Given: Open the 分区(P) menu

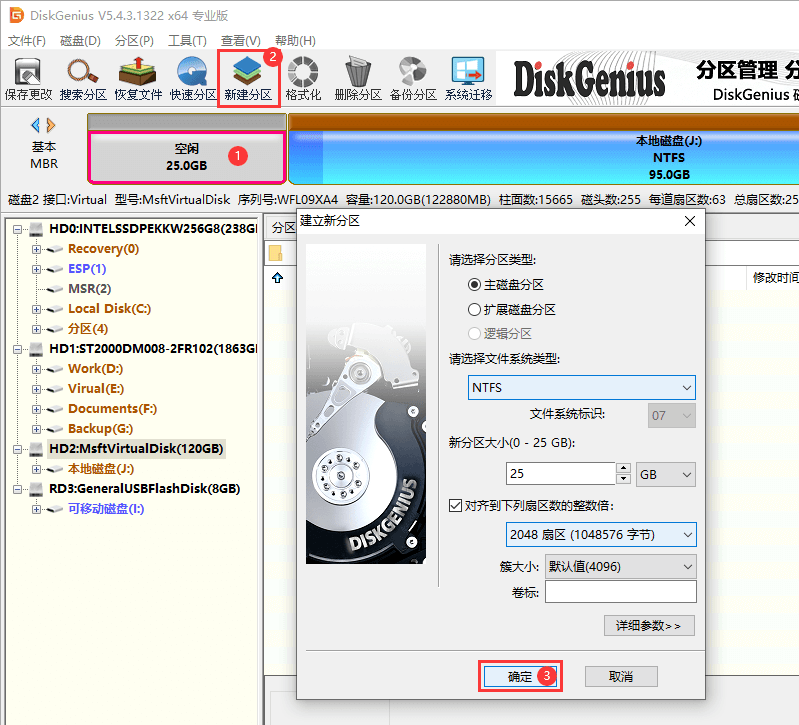Looking at the screenshot, I should coord(134,41).
